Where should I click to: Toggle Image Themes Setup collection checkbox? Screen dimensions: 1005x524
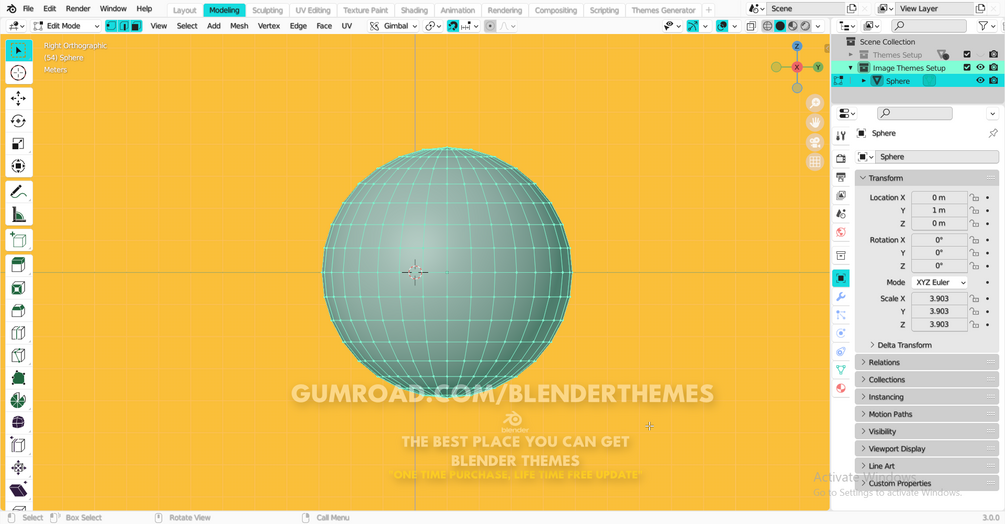pyautogui.click(x=967, y=67)
